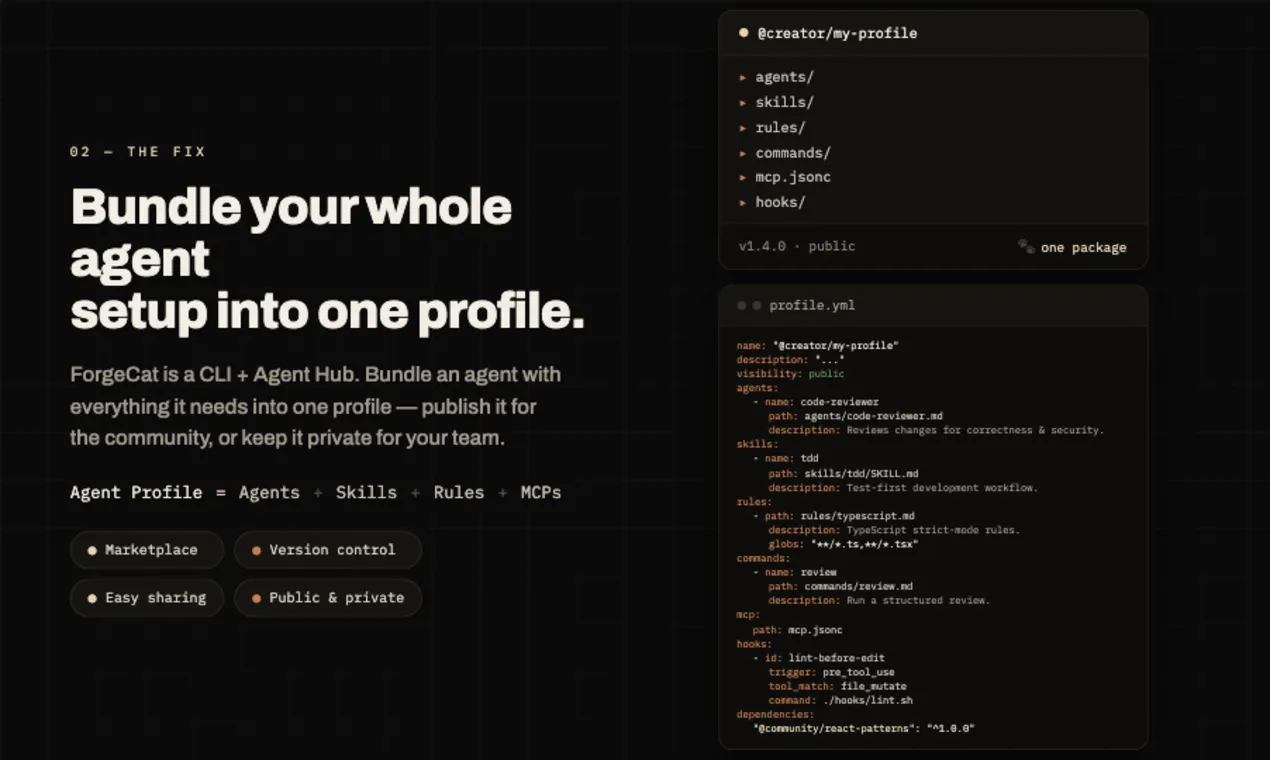Click the "@community/react-patterns" dependency line
Image resolution: width=1270 pixels, height=760 pixels.
(863, 729)
